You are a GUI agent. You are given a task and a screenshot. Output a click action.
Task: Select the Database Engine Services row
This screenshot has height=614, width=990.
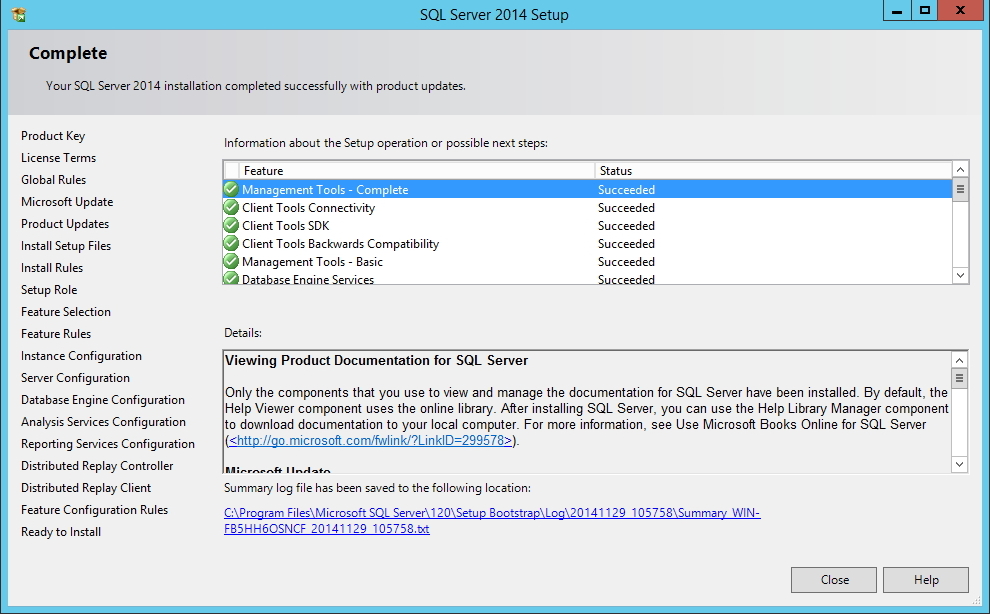(588, 278)
